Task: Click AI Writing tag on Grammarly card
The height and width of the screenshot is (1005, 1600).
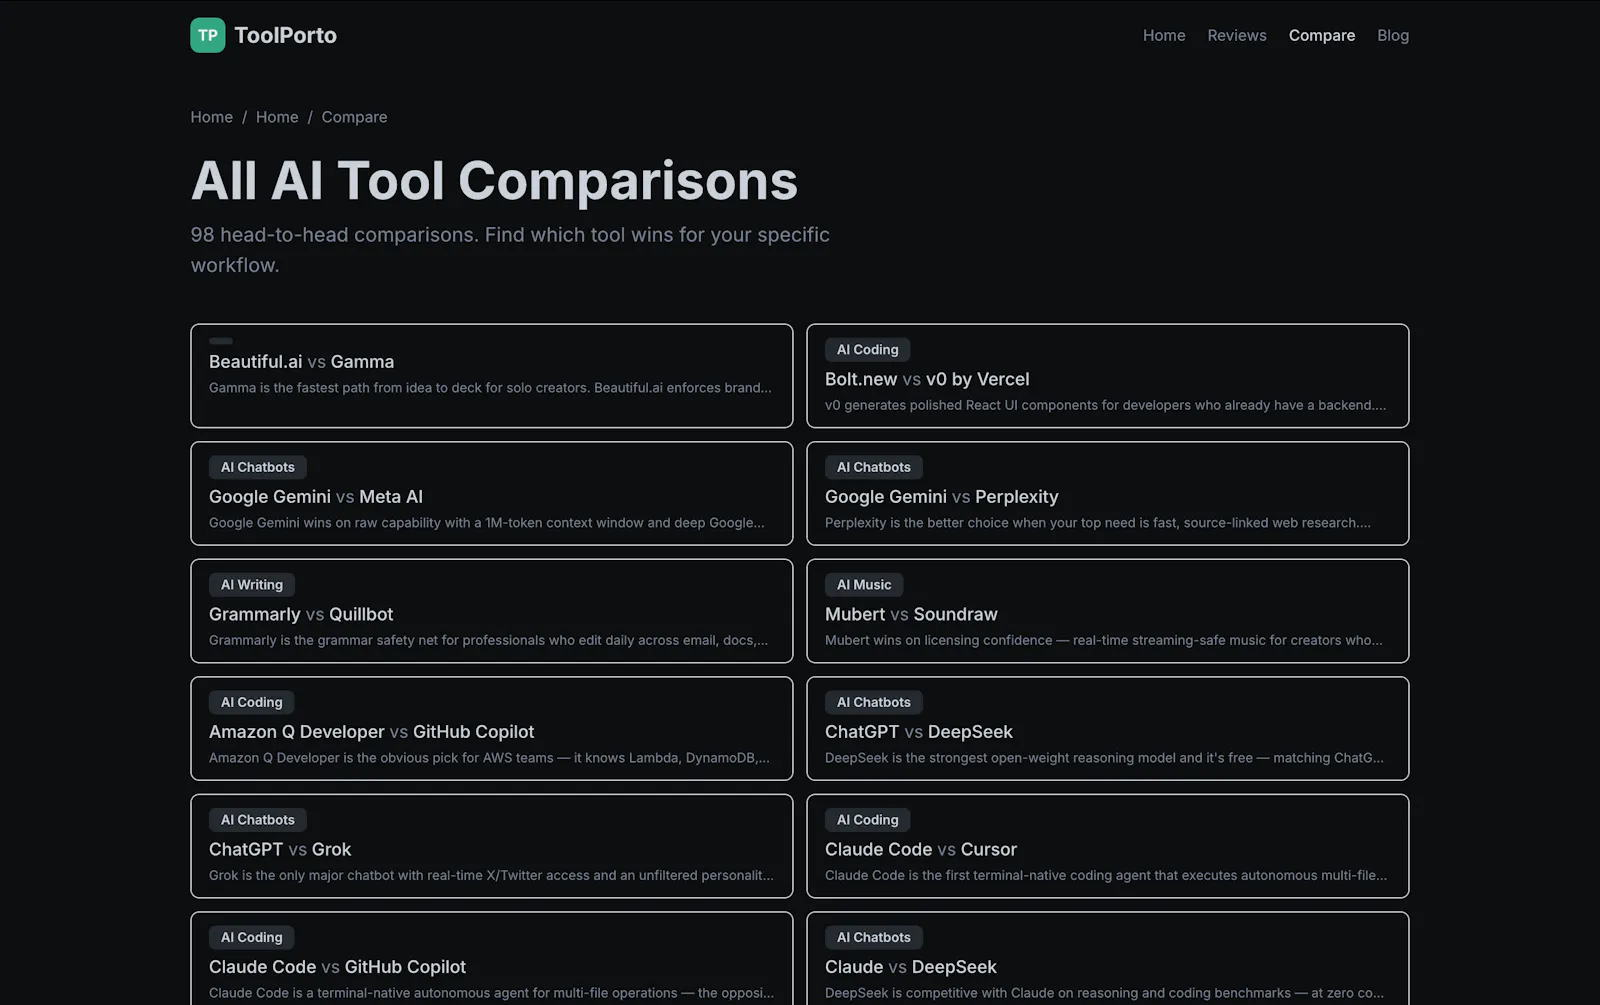Action: [252, 585]
